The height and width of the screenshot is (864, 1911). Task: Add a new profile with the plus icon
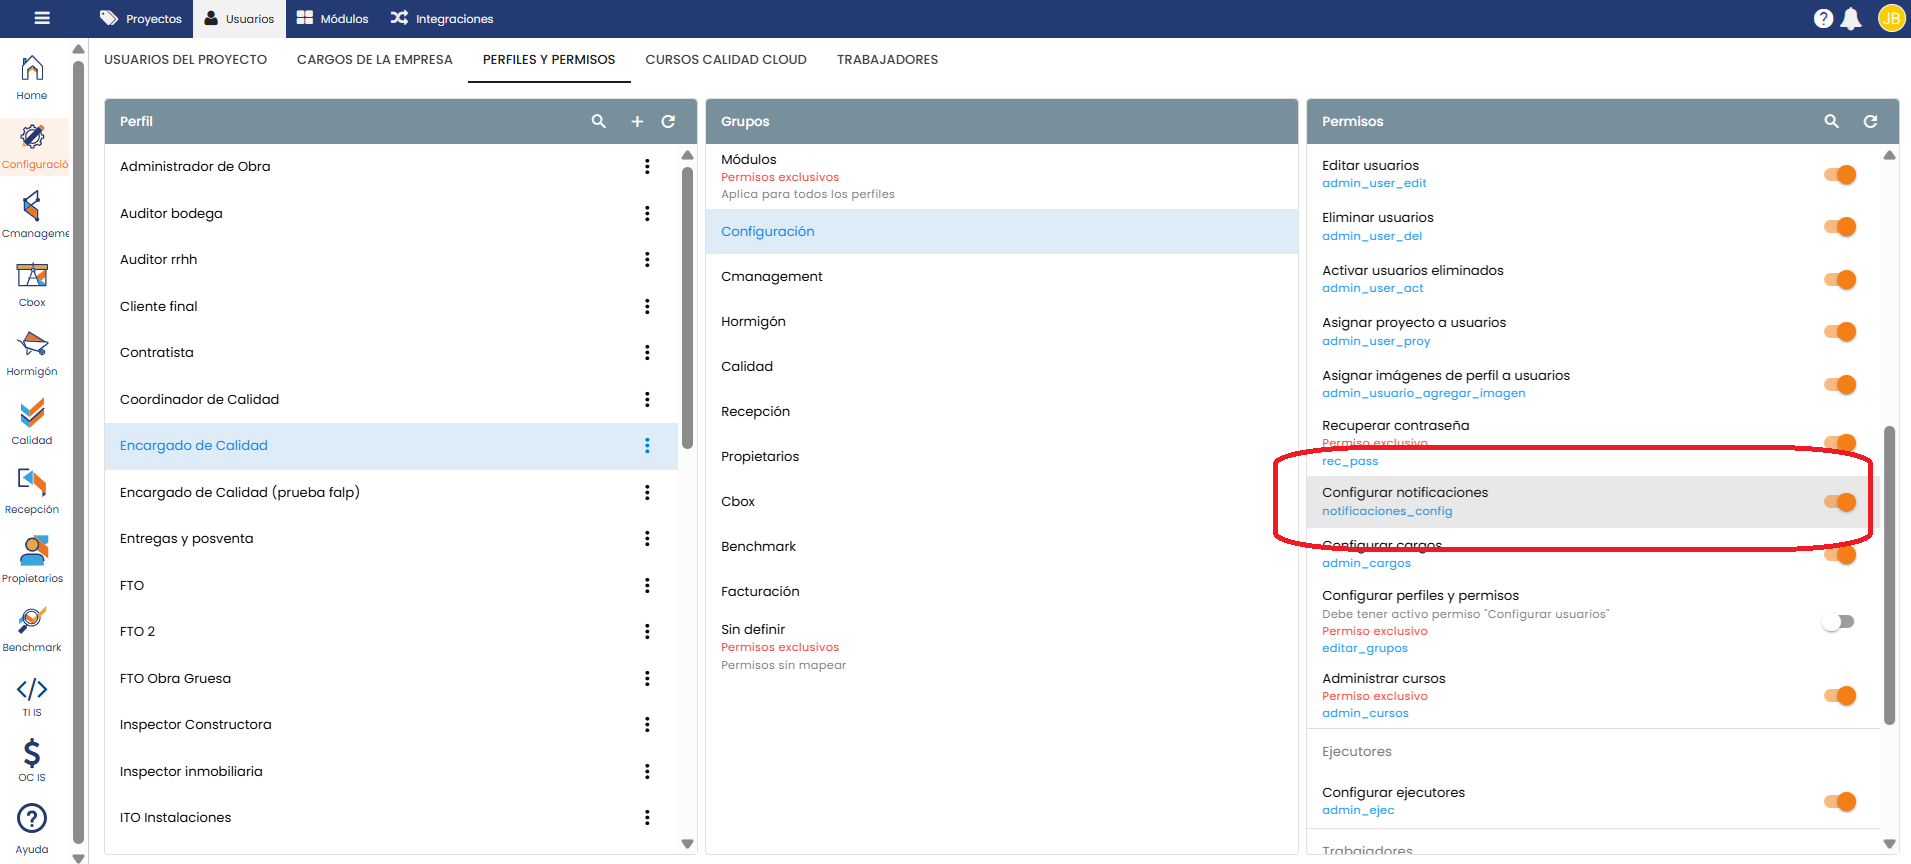coord(637,121)
